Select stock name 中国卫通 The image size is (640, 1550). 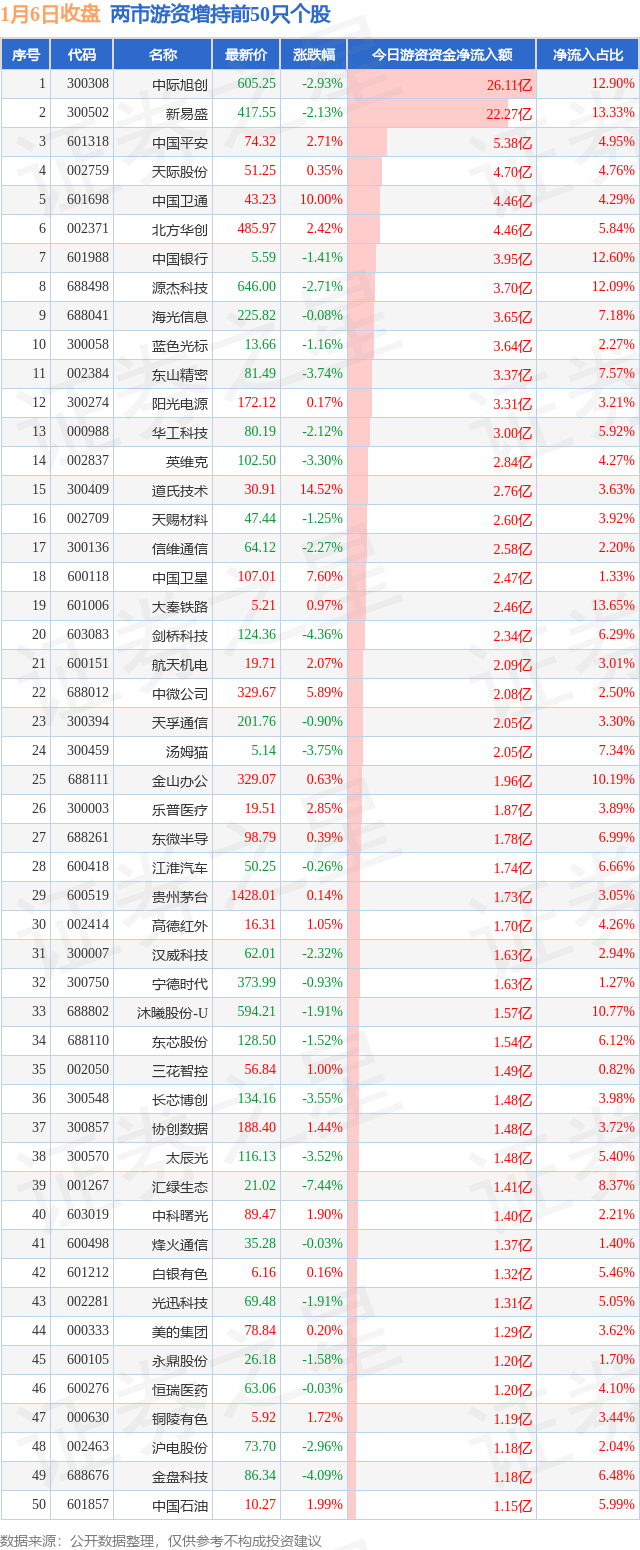point(180,200)
